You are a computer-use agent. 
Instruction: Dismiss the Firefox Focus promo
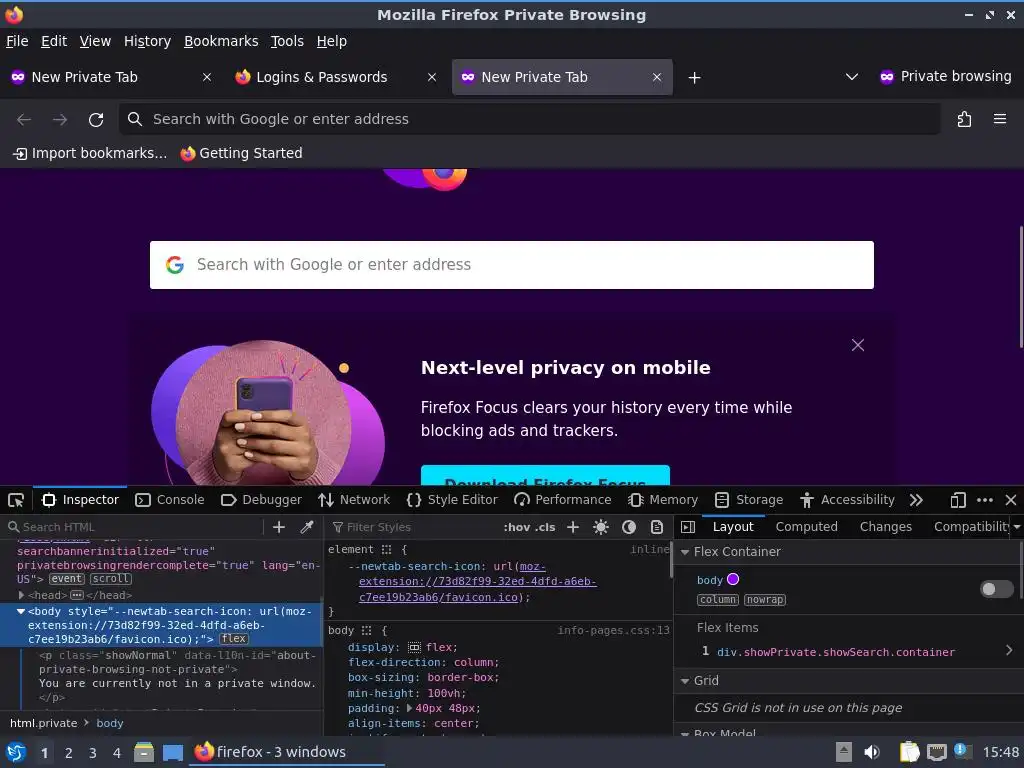pyautogui.click(x=857, y=345)
